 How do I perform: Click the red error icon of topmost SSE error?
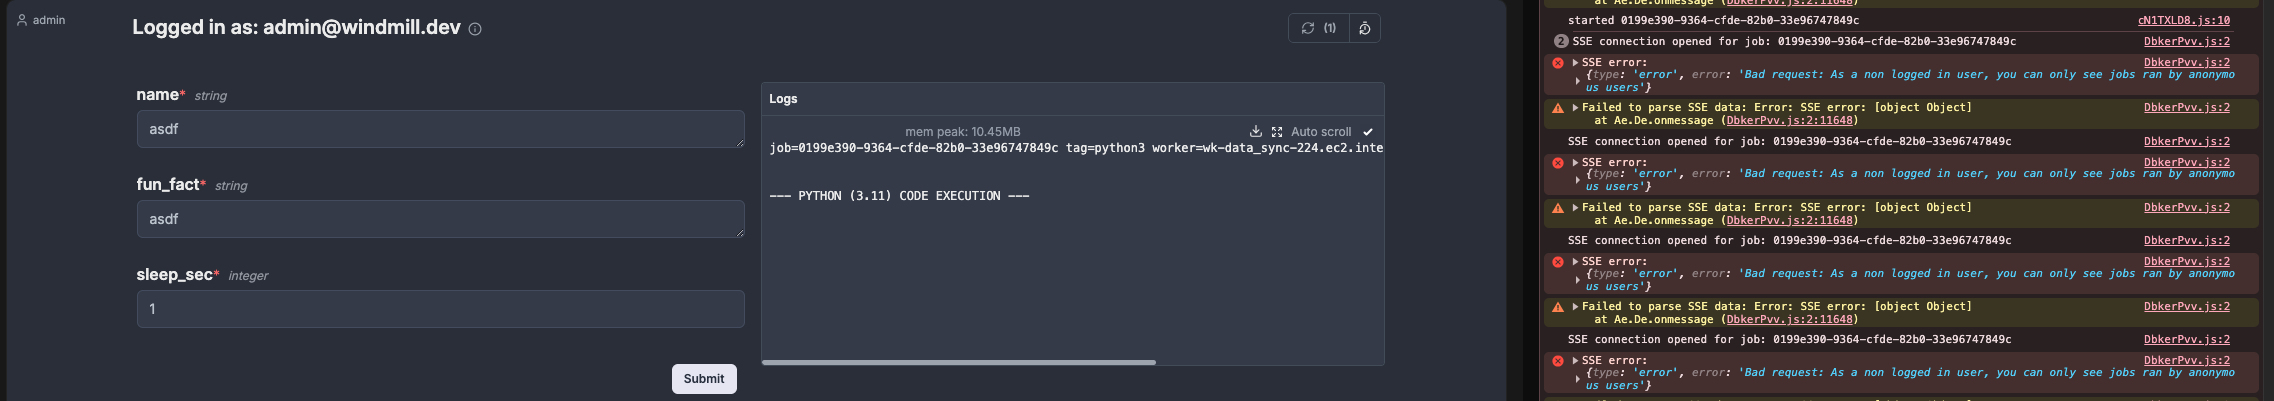click(x=1557, y=63)
